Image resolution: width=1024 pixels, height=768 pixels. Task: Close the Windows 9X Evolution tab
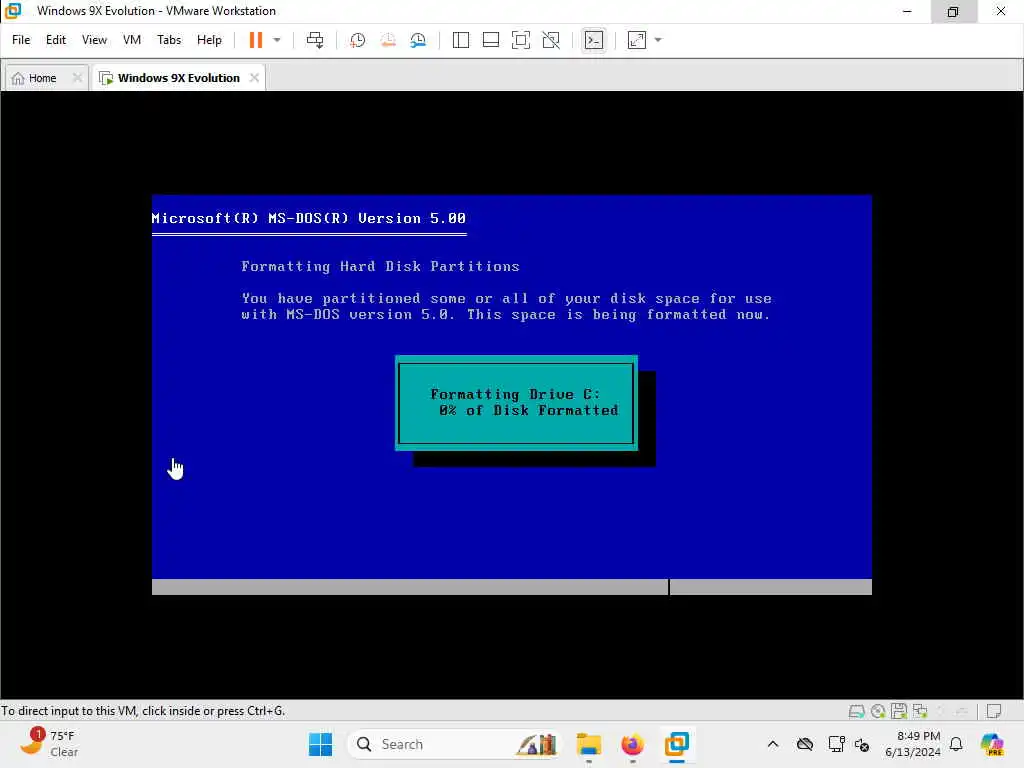[254, 78]
